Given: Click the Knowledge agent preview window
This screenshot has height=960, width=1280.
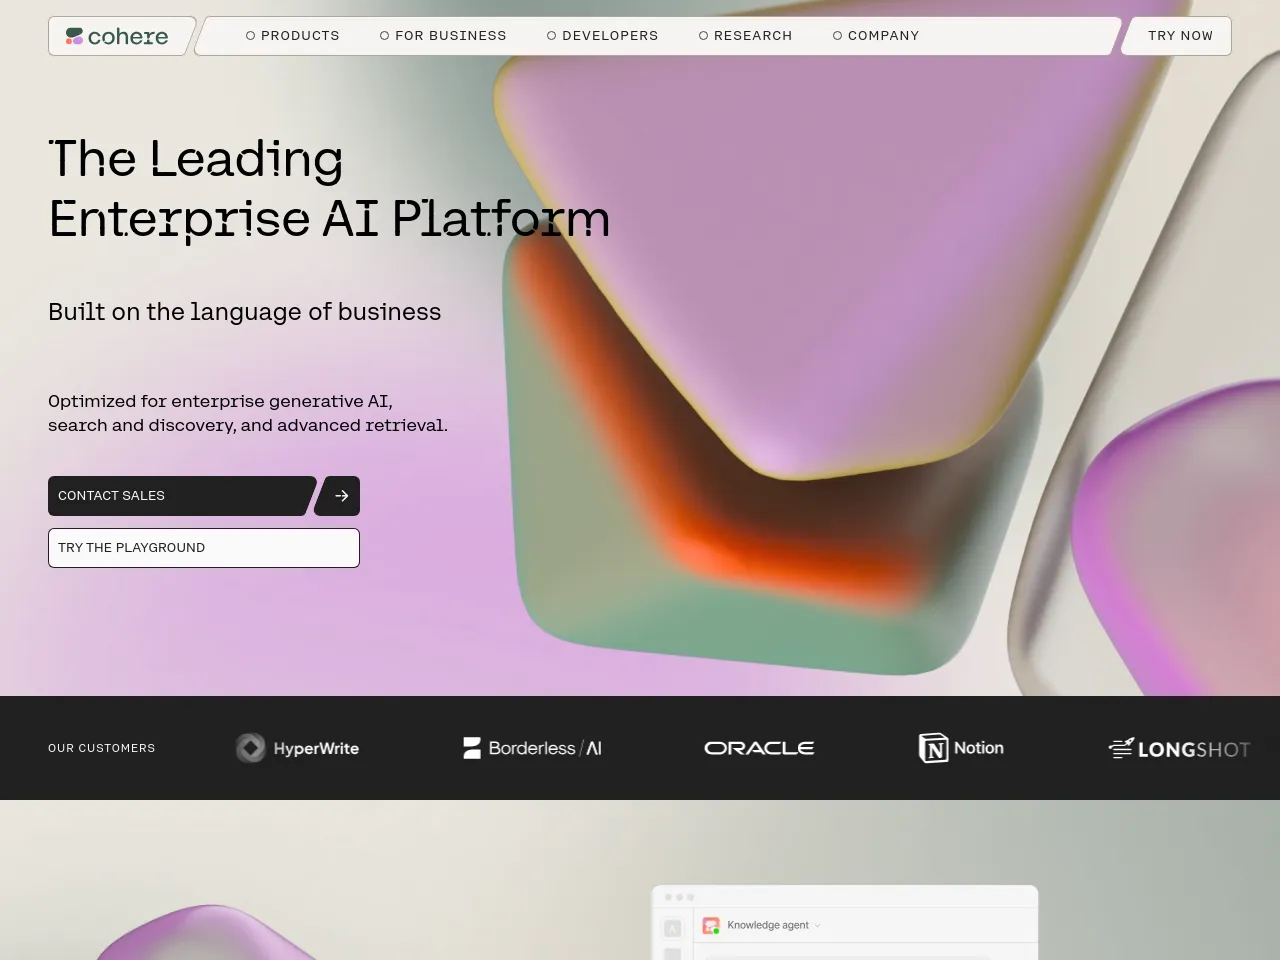Looking at the screenshot, I should (x=845, y=923).
